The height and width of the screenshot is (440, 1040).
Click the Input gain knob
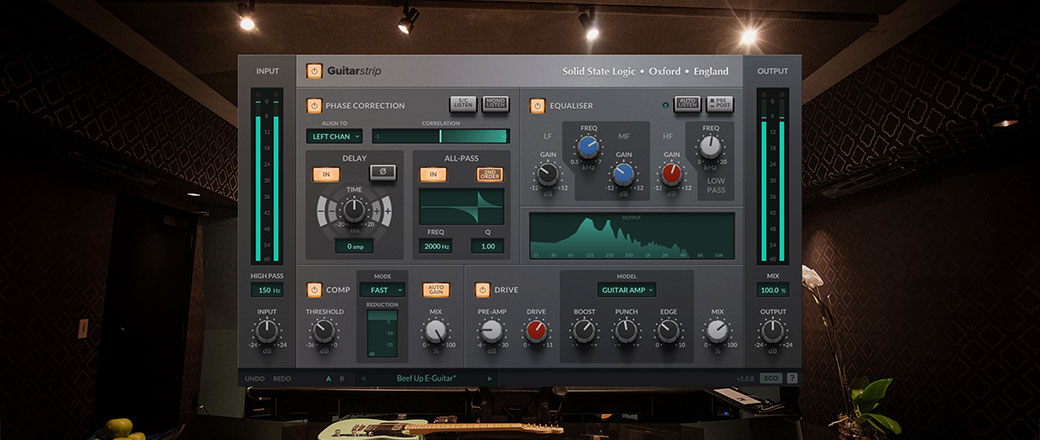click(x=267, y=331)
